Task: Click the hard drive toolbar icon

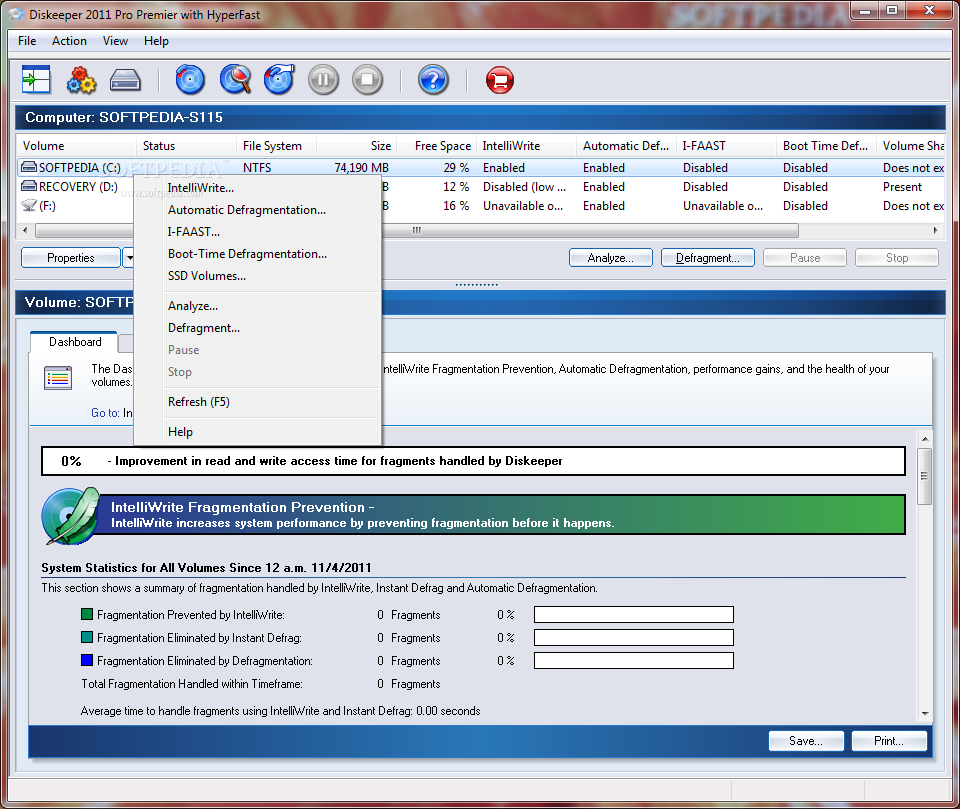Action: pos(126,80)
